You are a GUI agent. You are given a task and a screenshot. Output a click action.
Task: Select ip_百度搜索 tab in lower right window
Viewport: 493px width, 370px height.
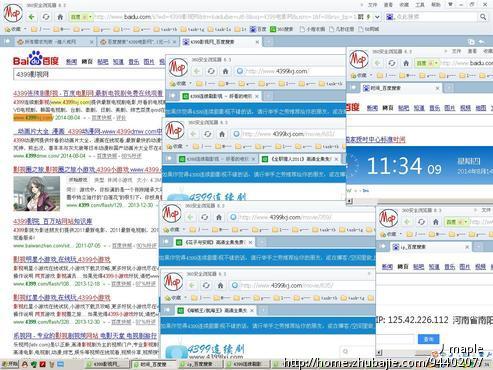pos(432,247)
